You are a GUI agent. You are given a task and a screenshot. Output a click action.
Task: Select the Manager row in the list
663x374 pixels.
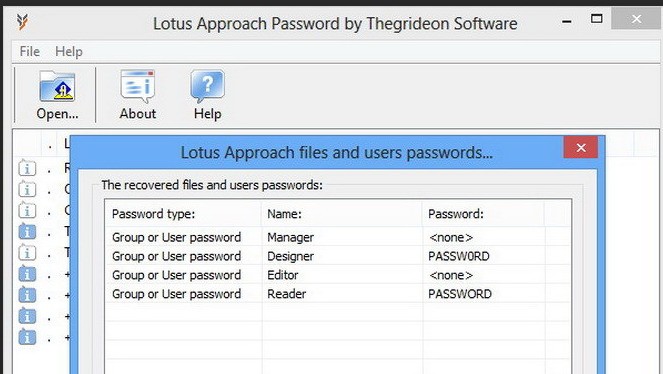pos(337,237)
